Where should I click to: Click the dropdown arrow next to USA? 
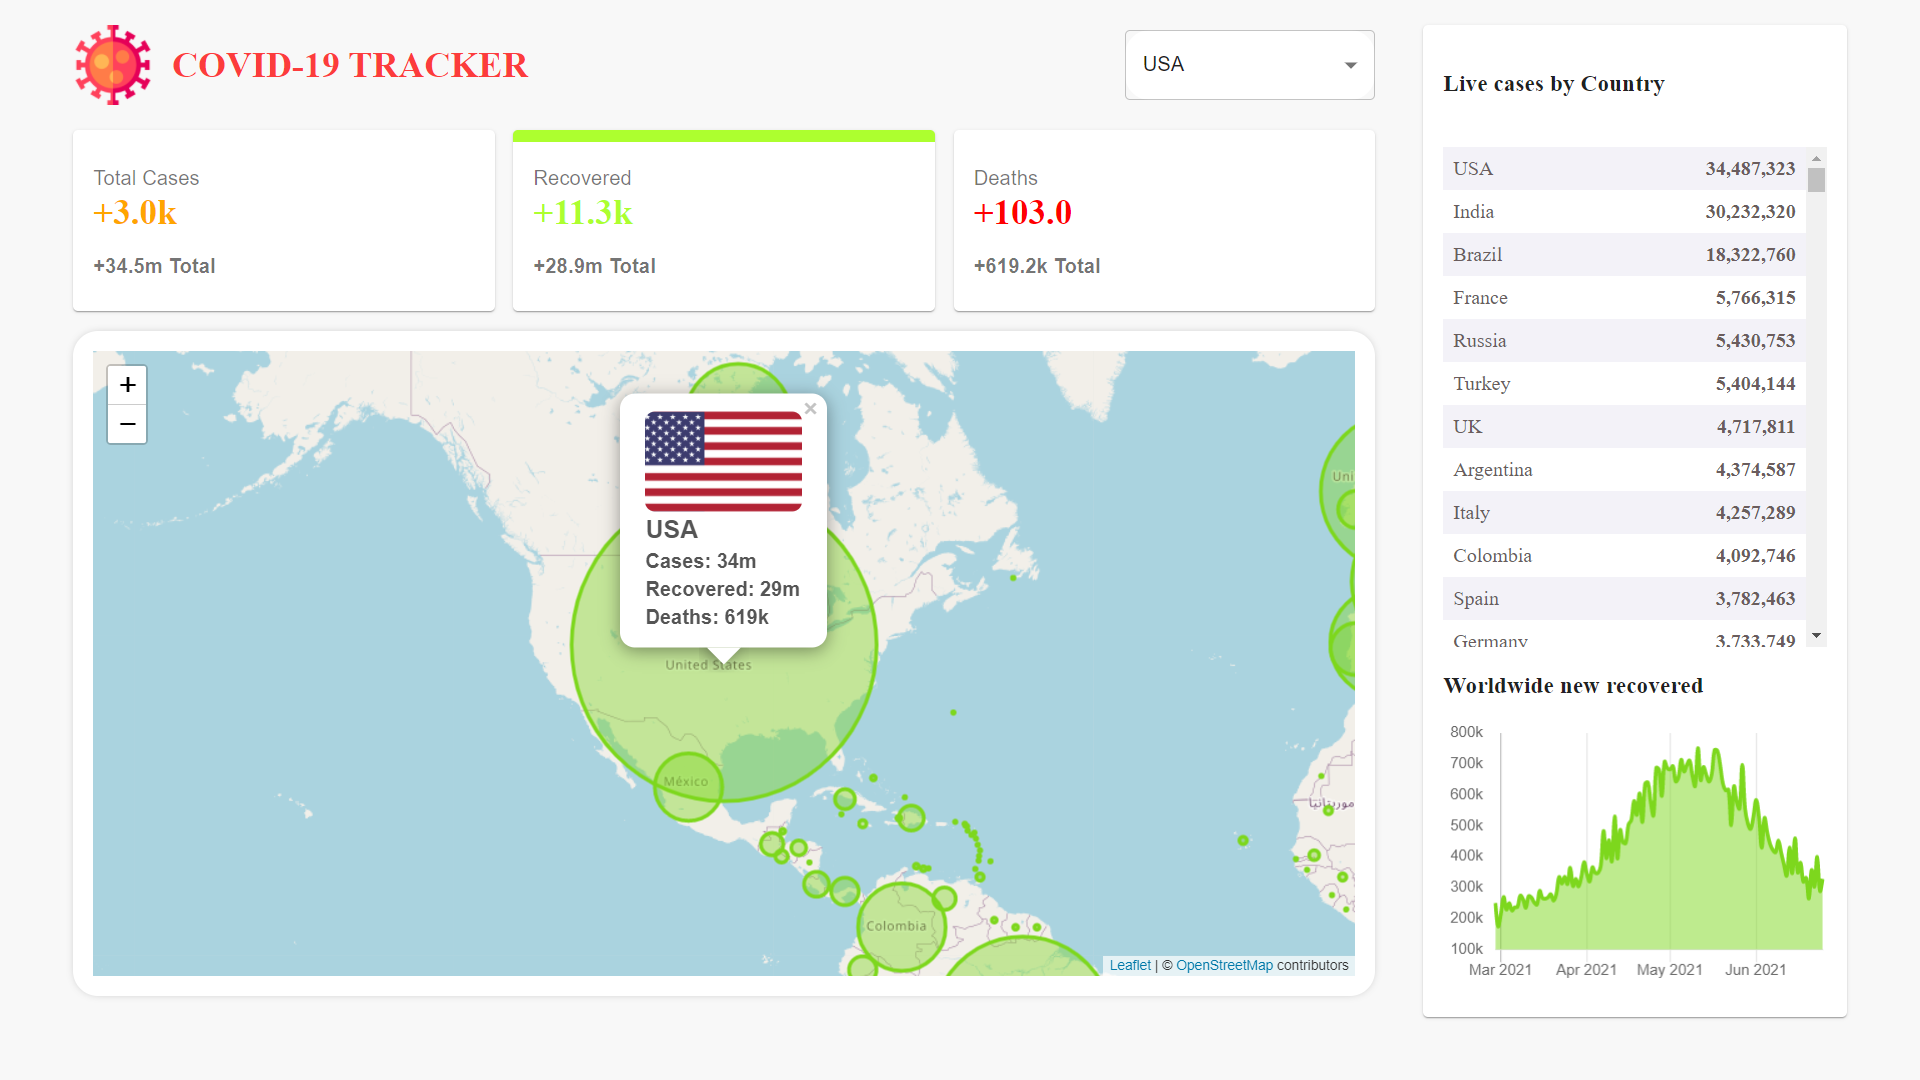click(x=1350, y=65)
